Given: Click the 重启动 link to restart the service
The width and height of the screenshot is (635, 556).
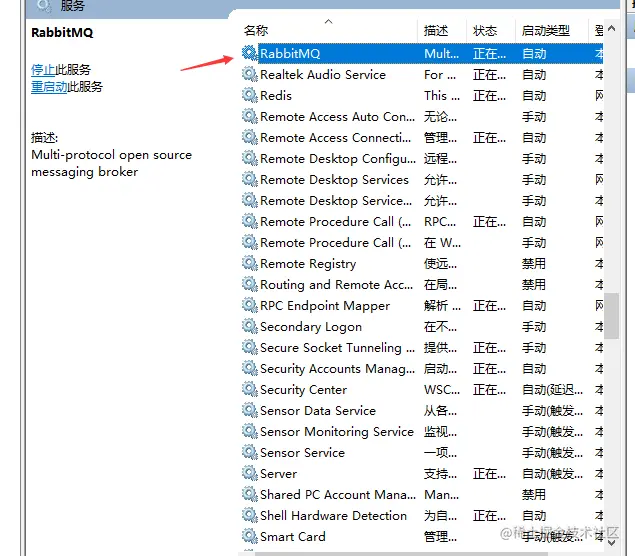Looking at the screenshot, I should pyautogui.click(x=49, y=87).
